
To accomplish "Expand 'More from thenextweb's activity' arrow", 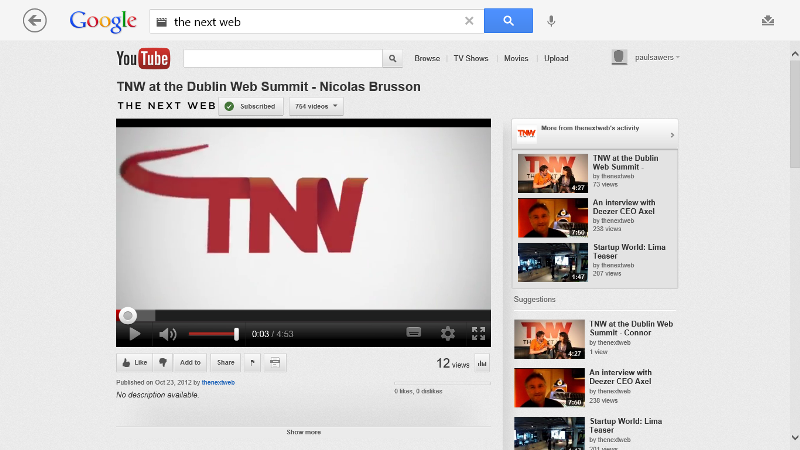I will coord(672,135).
